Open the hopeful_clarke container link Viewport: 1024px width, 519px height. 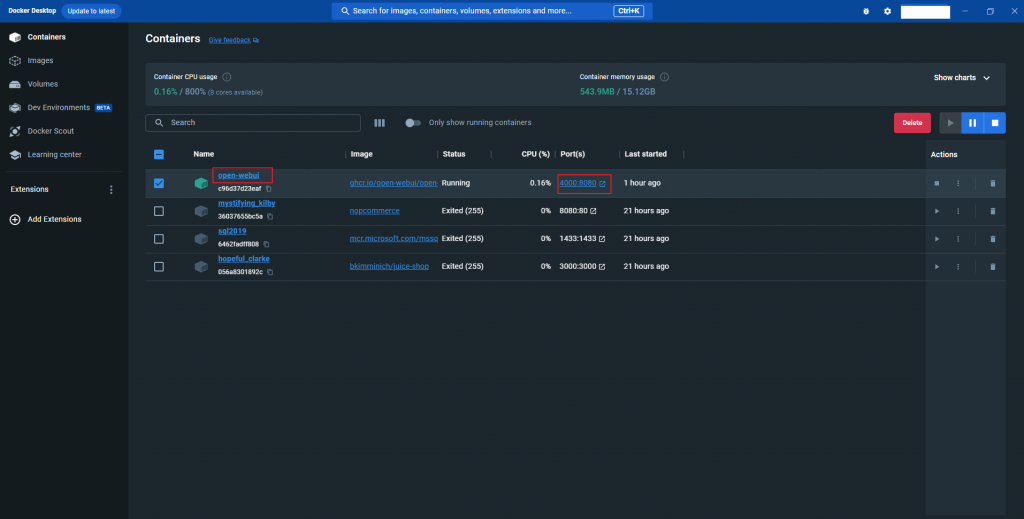pyautogui.click(x=244, y=259)
